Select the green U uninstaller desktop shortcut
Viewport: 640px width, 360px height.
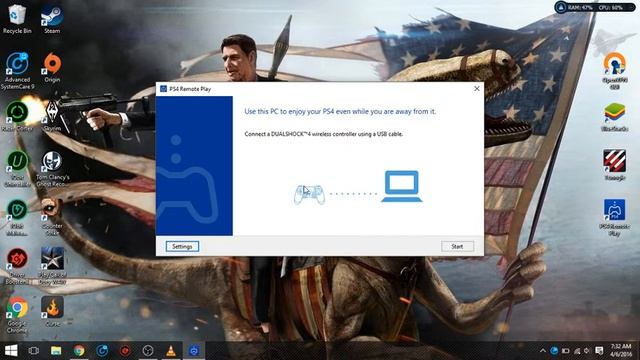point(17,168)
